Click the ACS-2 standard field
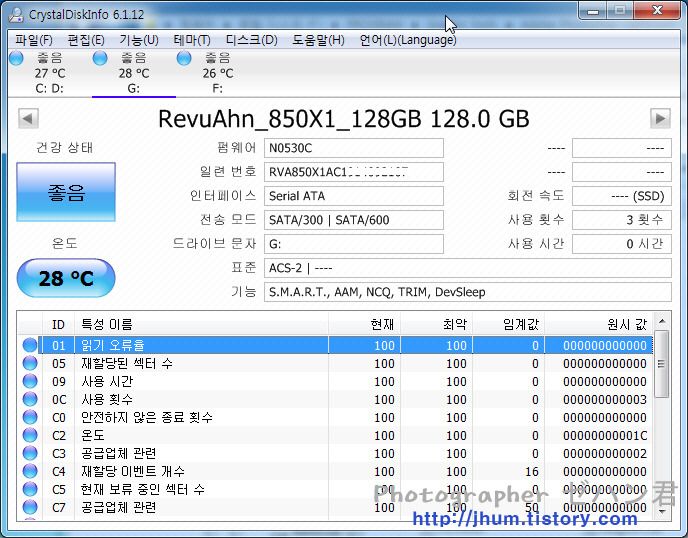Viewport: 688px width, 538px height. (x=468, y=268)
